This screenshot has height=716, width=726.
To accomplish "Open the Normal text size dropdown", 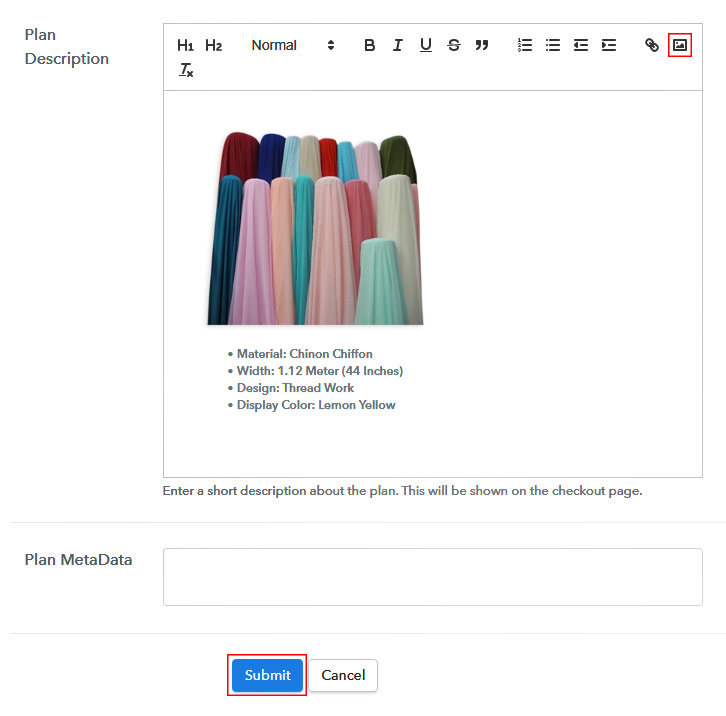I will [x=293, y=45].
